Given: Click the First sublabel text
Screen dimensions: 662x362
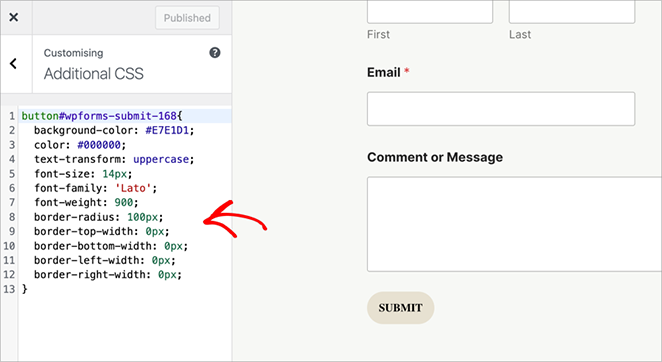Looking at the screenshot, I should (378, 34).
